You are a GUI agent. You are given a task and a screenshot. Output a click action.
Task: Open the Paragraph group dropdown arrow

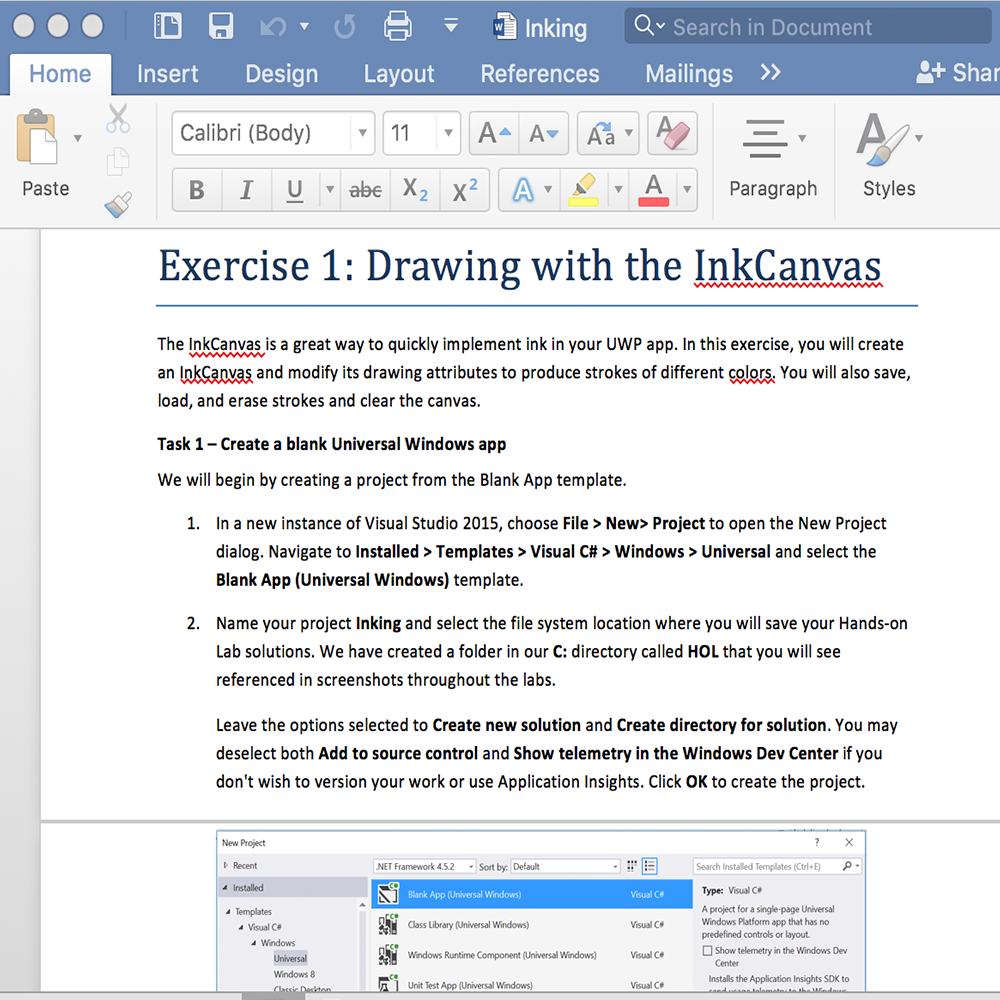[802, 138]
